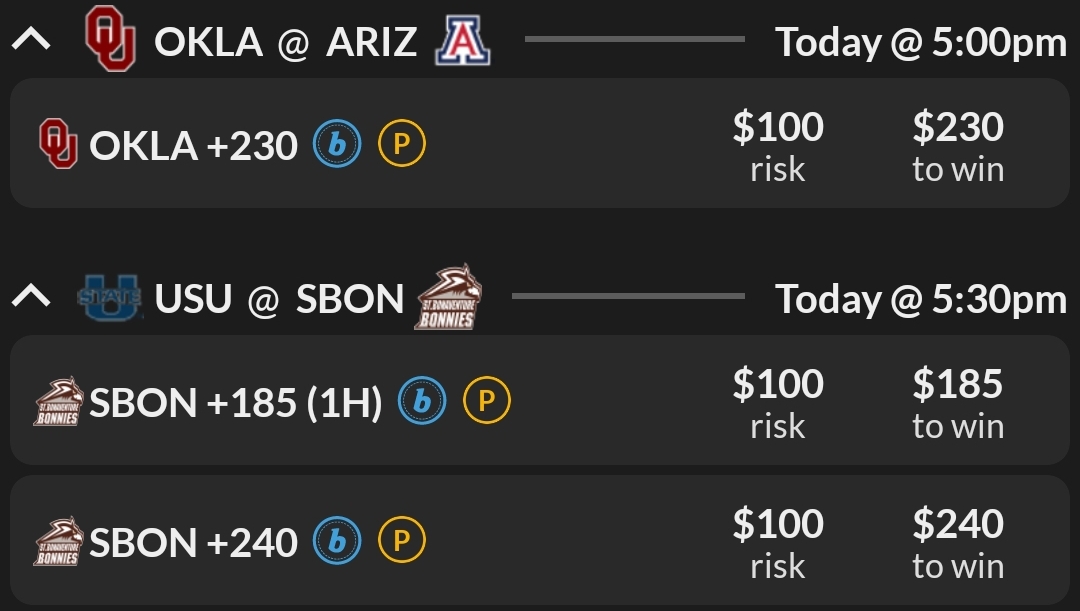The image size is (1080, 611).
Task: Click yellow 'P' badge on OKLA +230
Action: pos(402,146)
